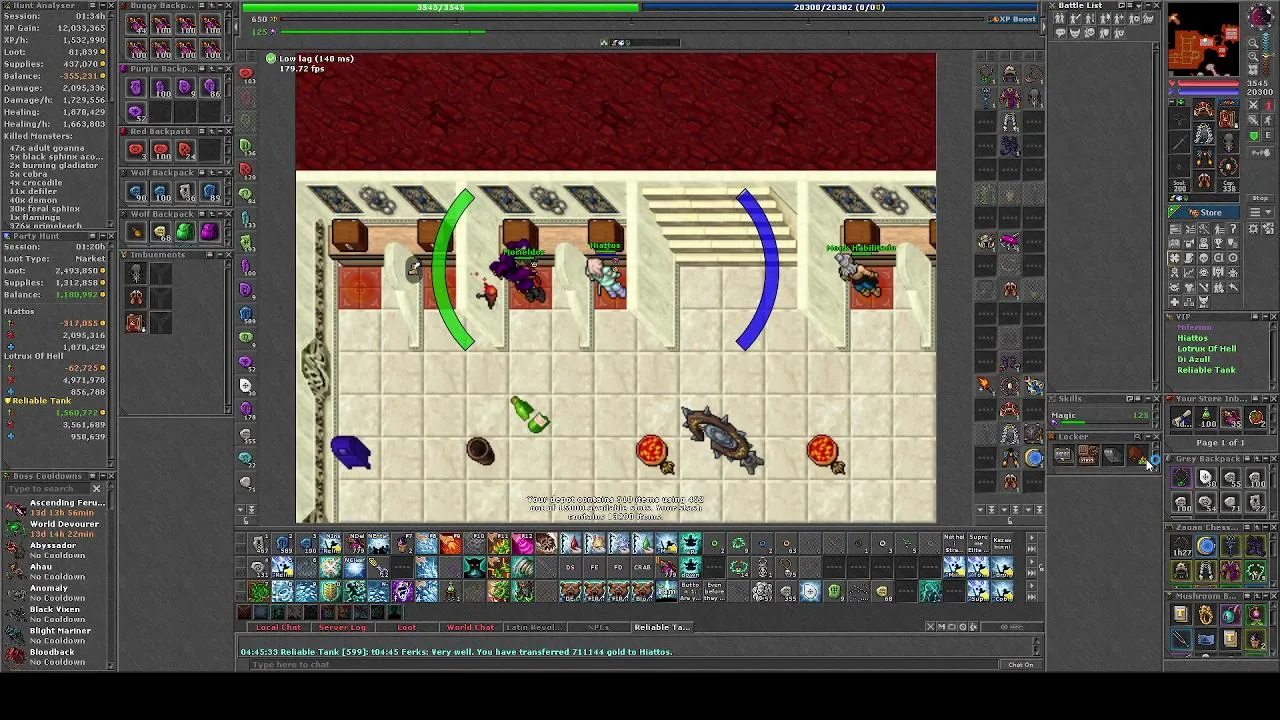Switch to World Chat tab
Viewport: 1280px width, 720px height.
(x=470, y=627)
